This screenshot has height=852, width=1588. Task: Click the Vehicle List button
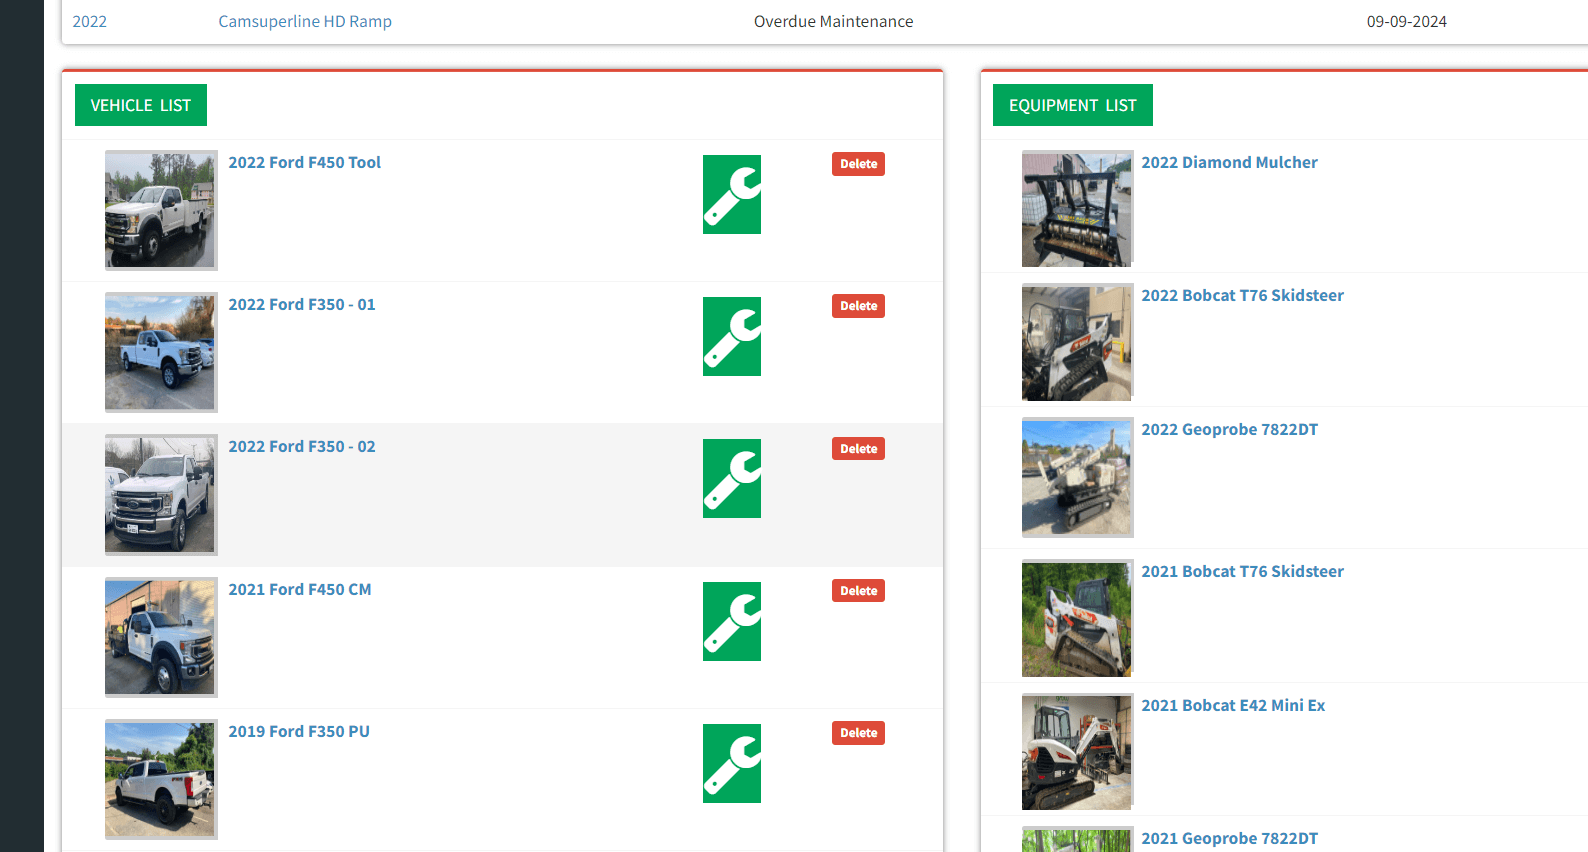[141, 105]
